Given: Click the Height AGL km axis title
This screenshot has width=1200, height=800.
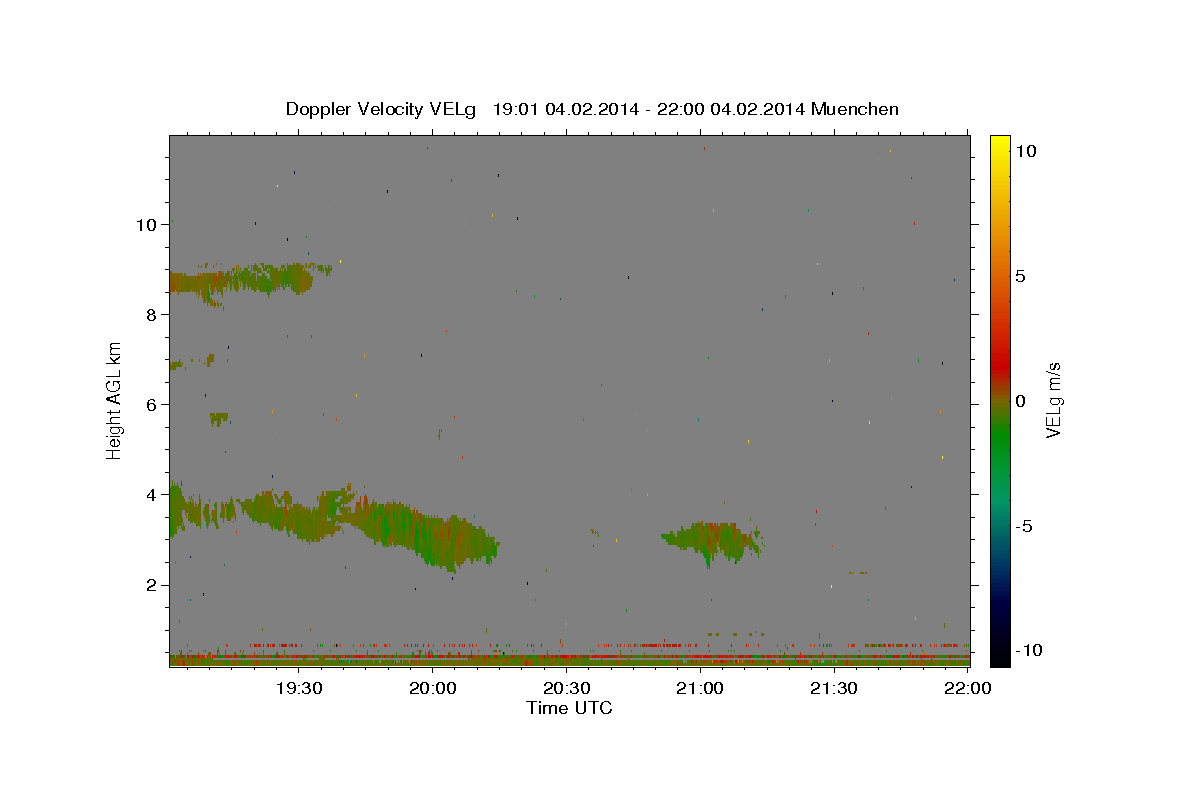Looking at the screenshot, I should pos(115,400).
